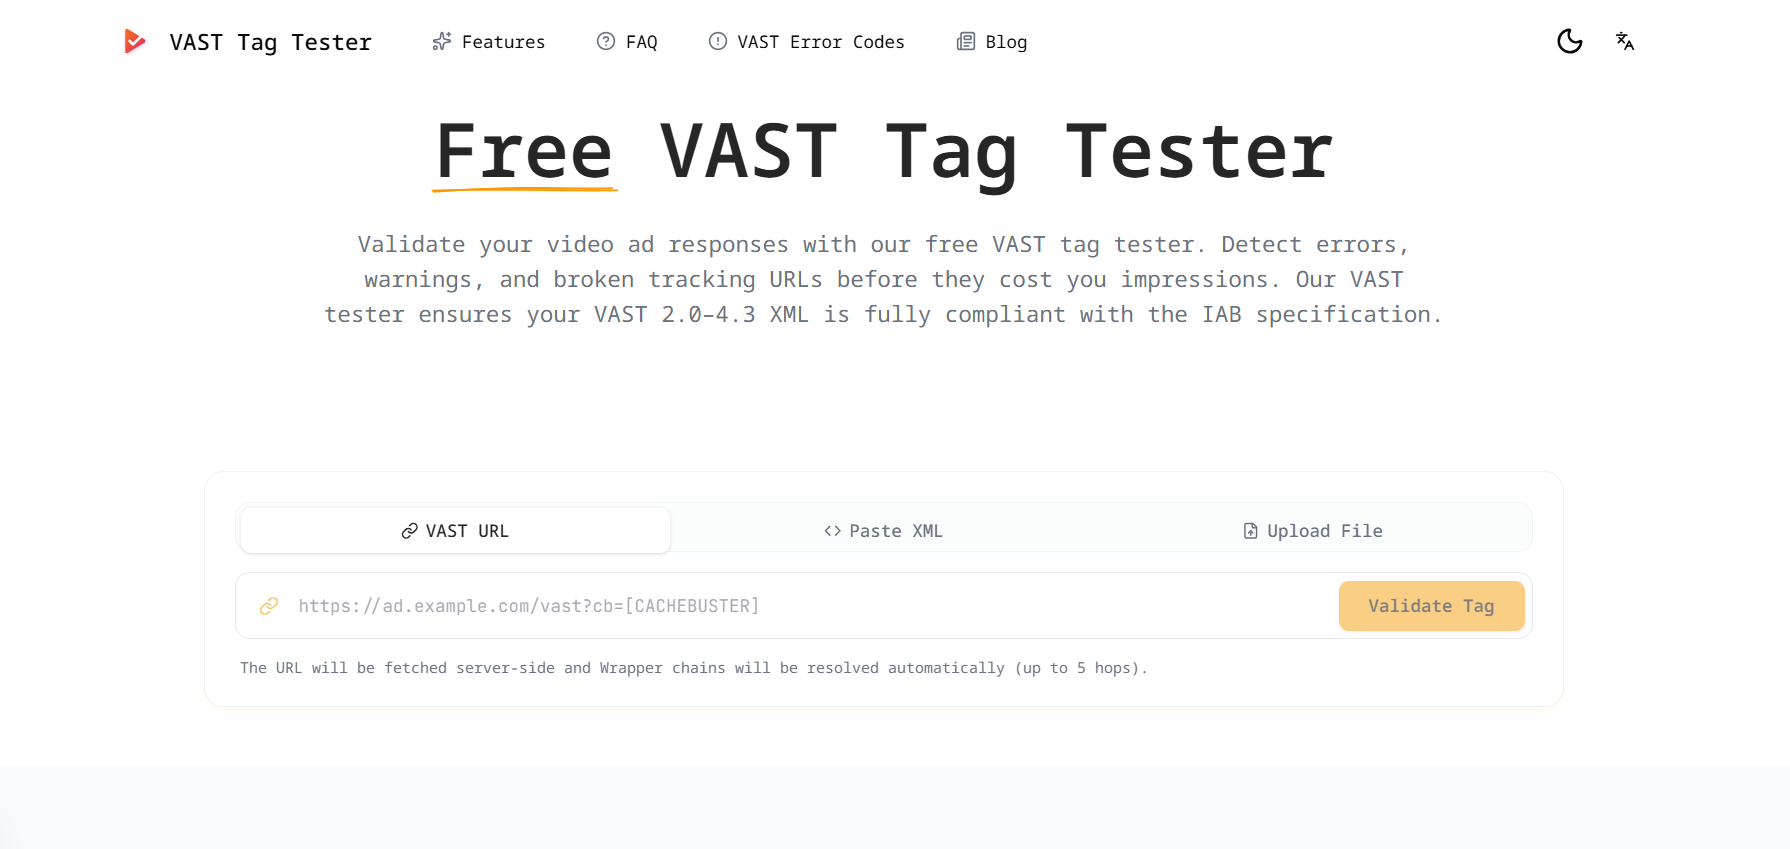
Task: Click the Features sparkle icon
Action: (441, 42)
